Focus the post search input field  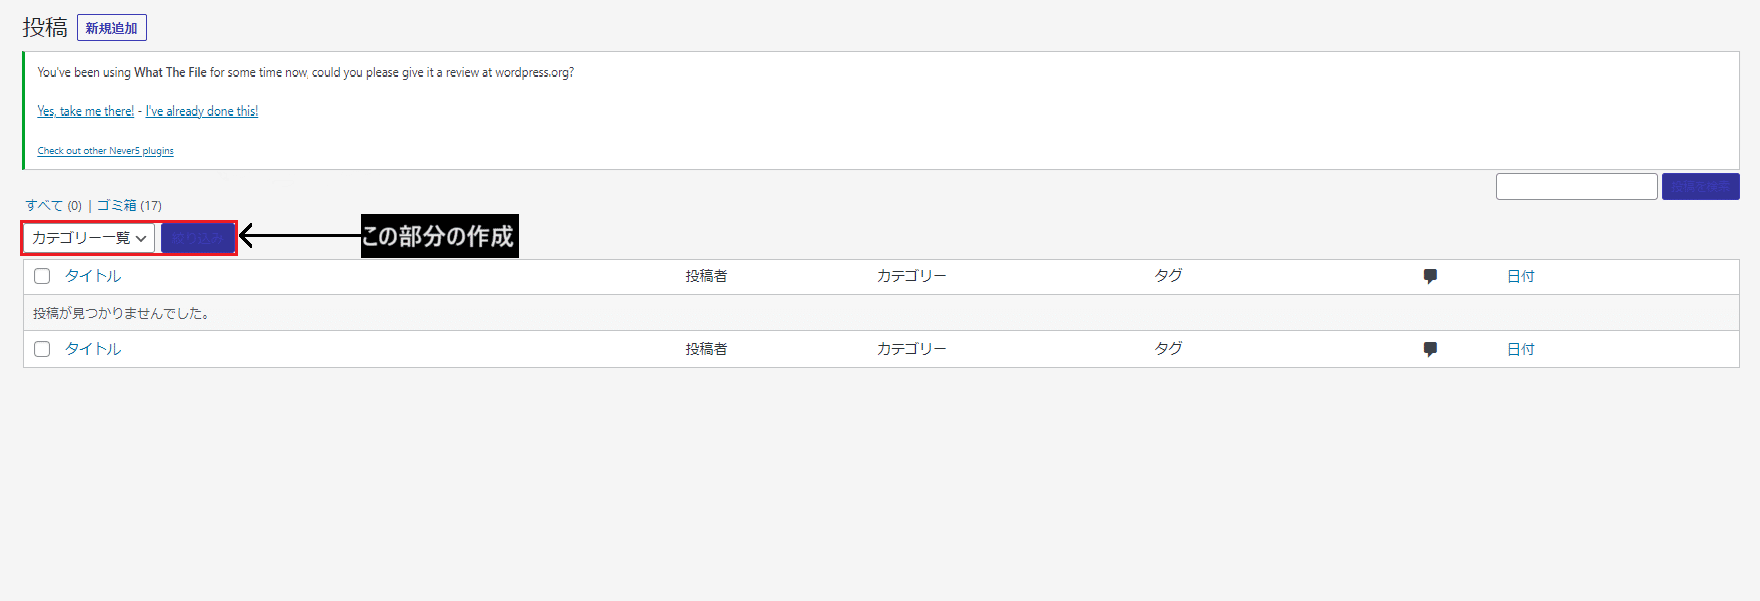tap(1576, 186)
